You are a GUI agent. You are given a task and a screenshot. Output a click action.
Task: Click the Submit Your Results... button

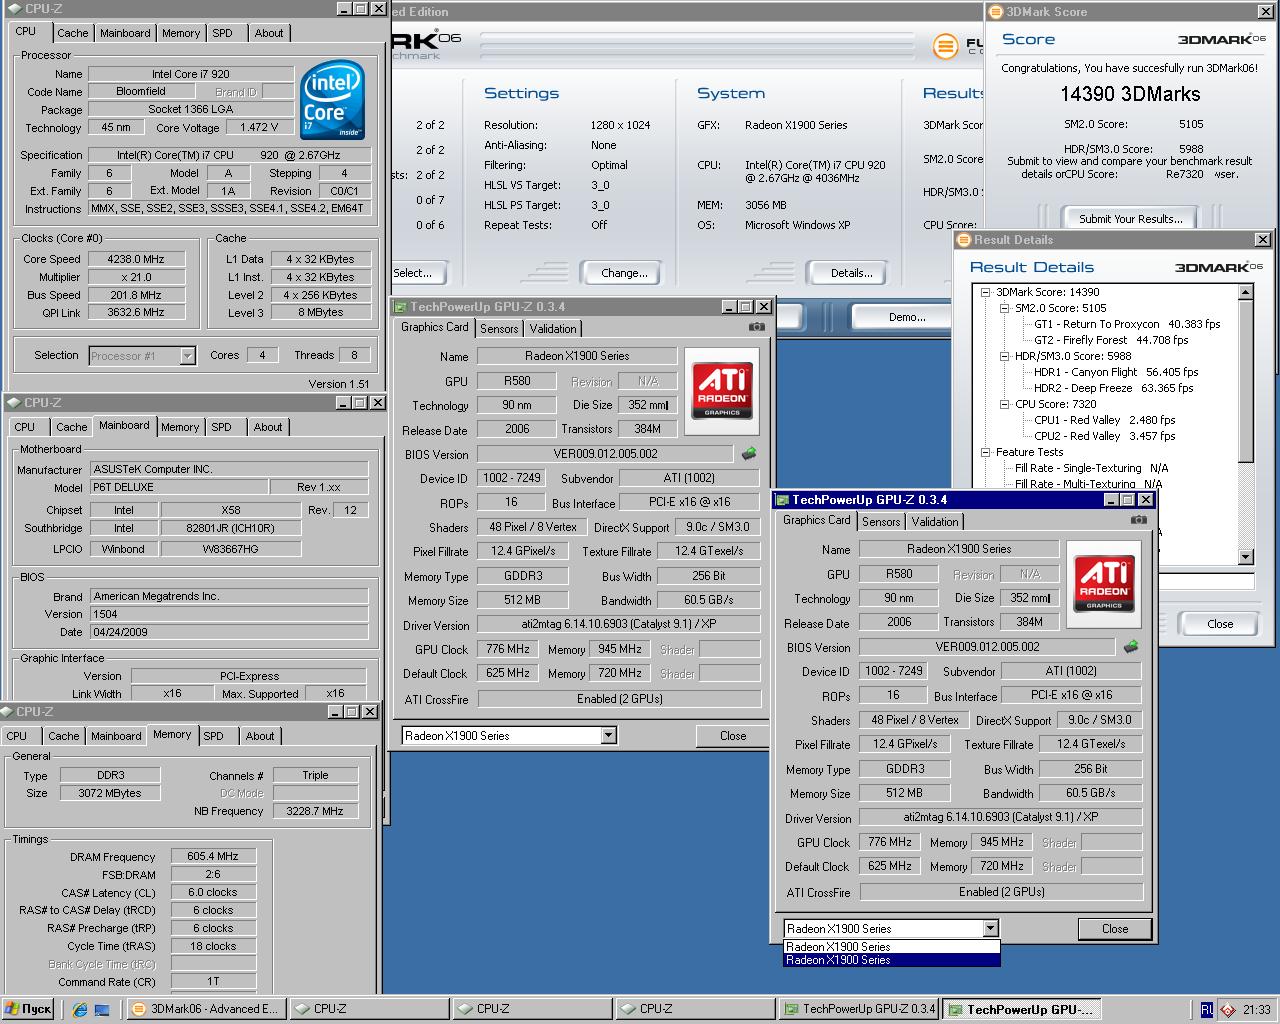coord(1131,218)
